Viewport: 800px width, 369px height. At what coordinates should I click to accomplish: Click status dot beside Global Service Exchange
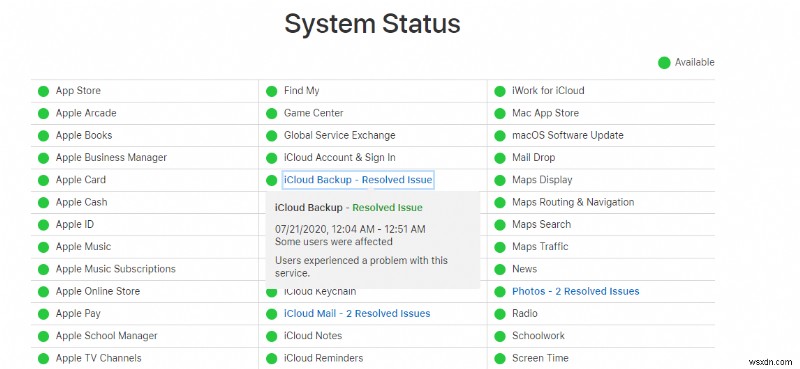(271, 136)
